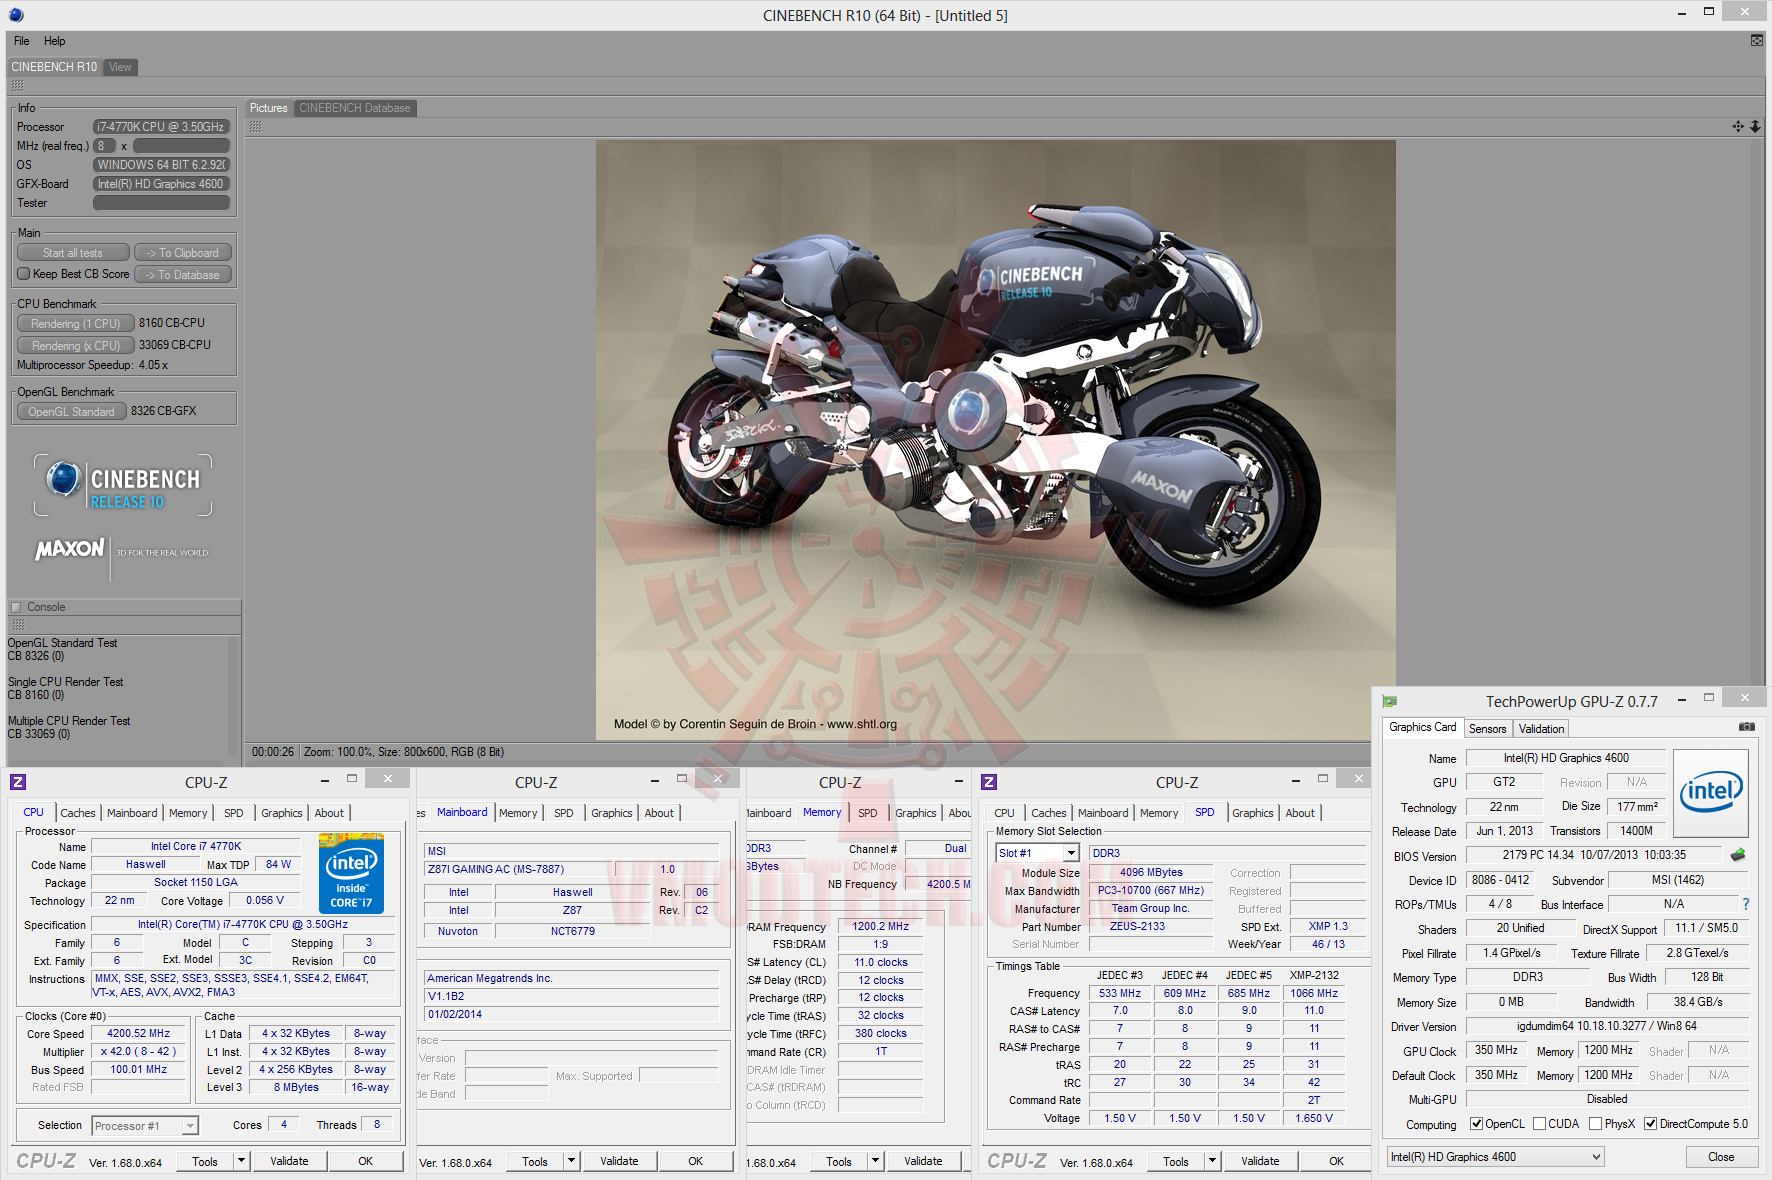Screen dimensions: 1772x1180
Task: Enable Keep Best CB Score checkbox
Action: click(x=24, y=274)
